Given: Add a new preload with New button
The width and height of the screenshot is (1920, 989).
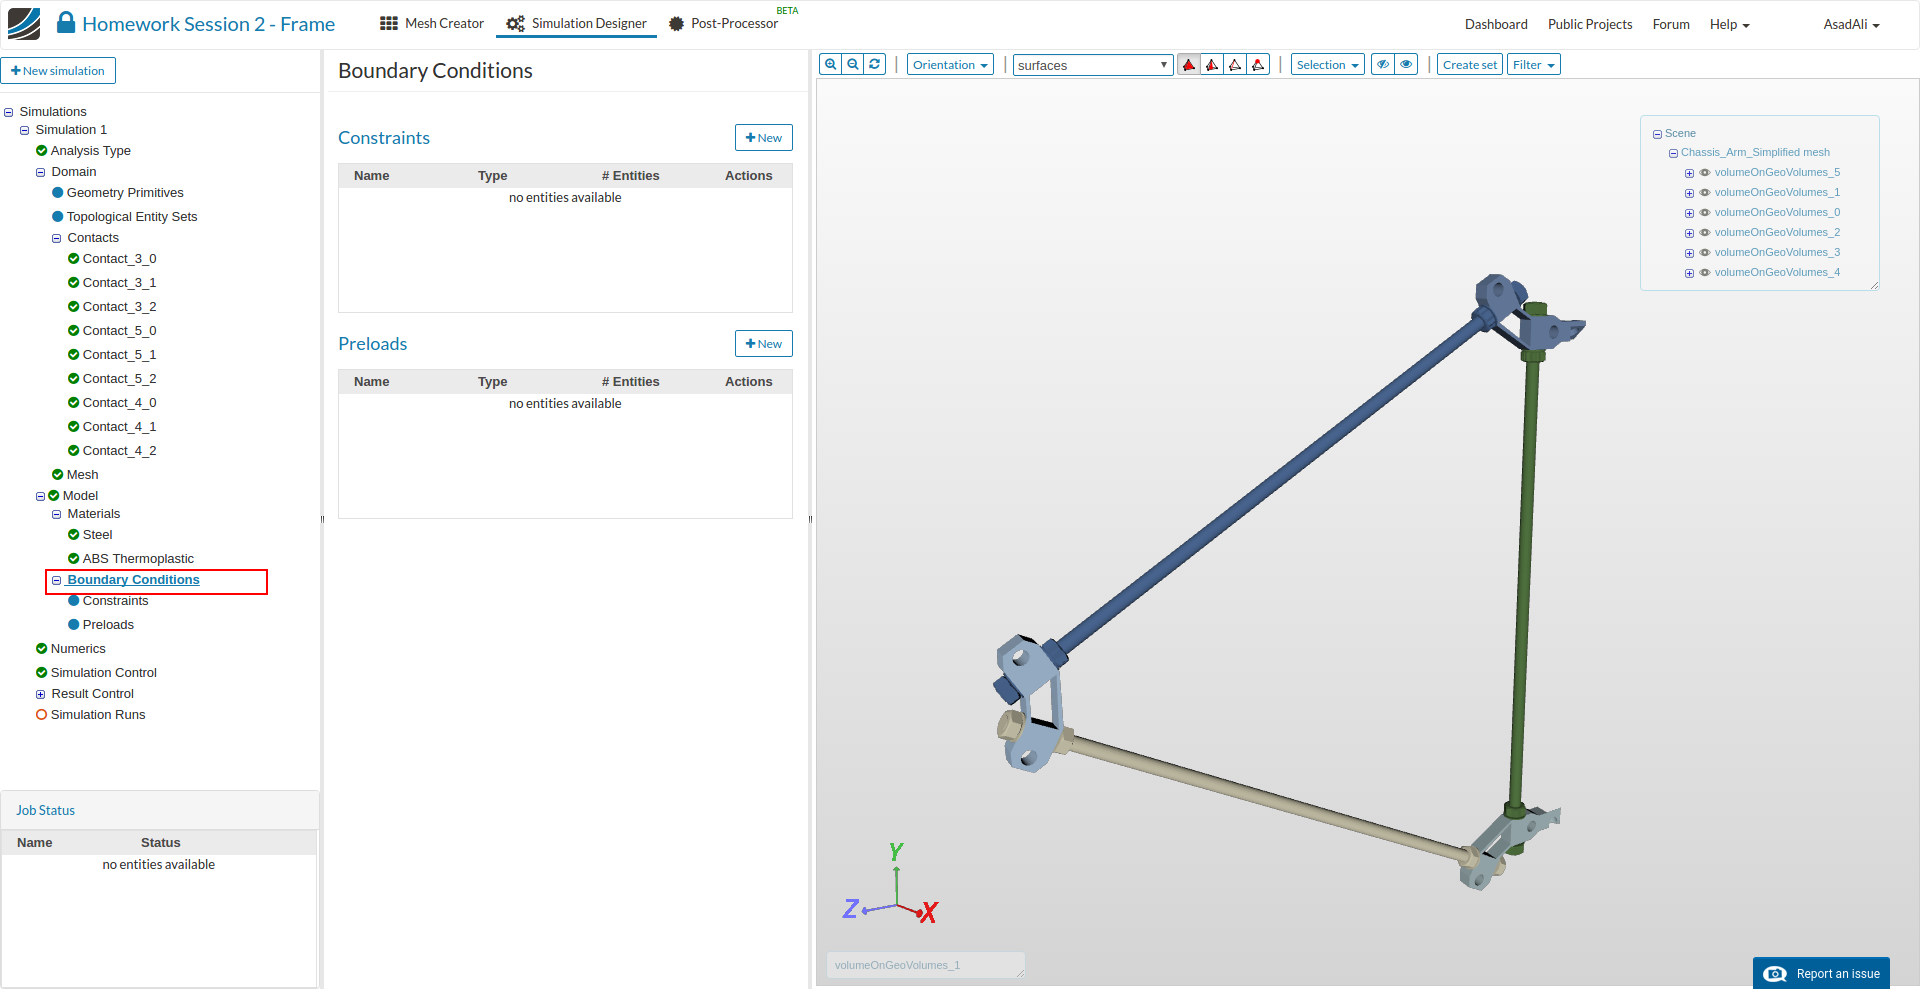Looking at the screenshot, I should click(x=764, y=344).
